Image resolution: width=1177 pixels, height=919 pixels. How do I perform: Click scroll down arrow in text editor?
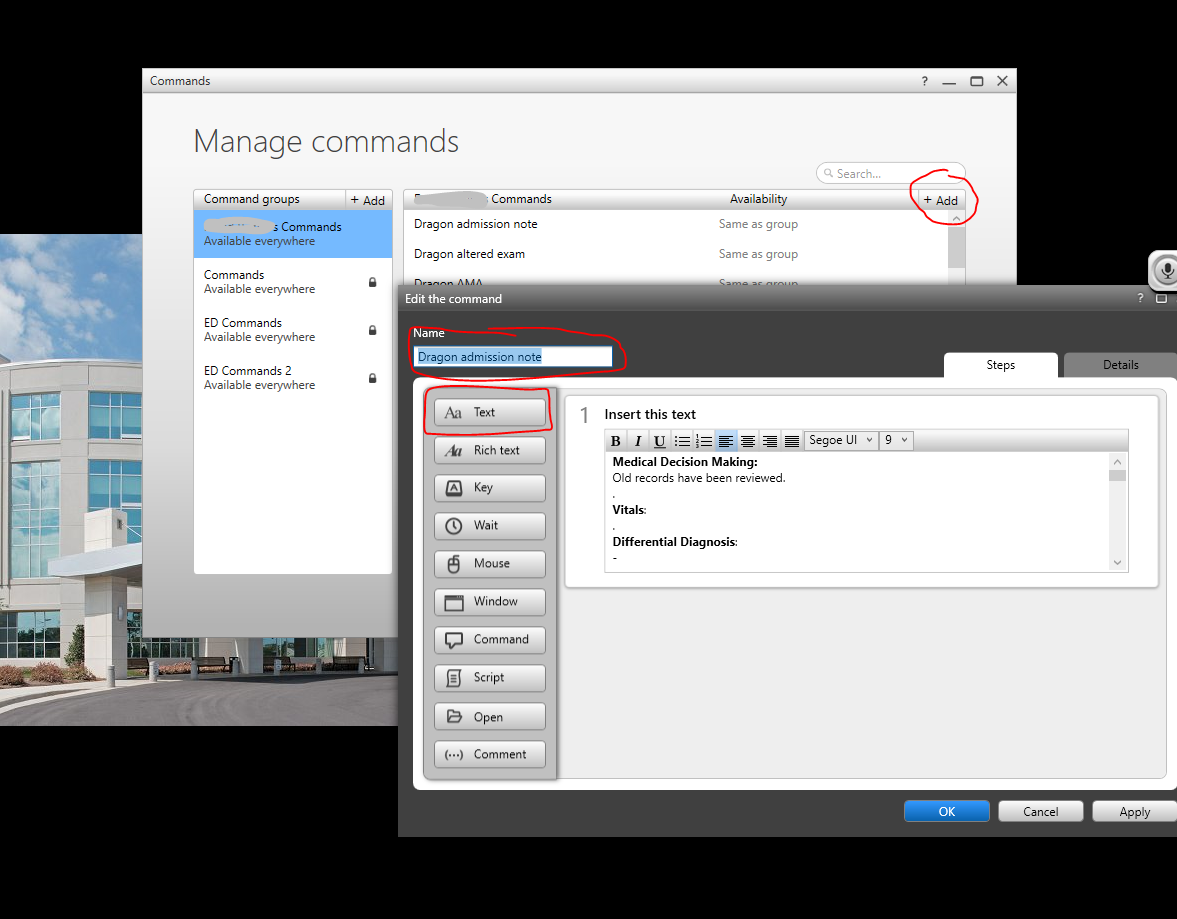pos(1118,562)
